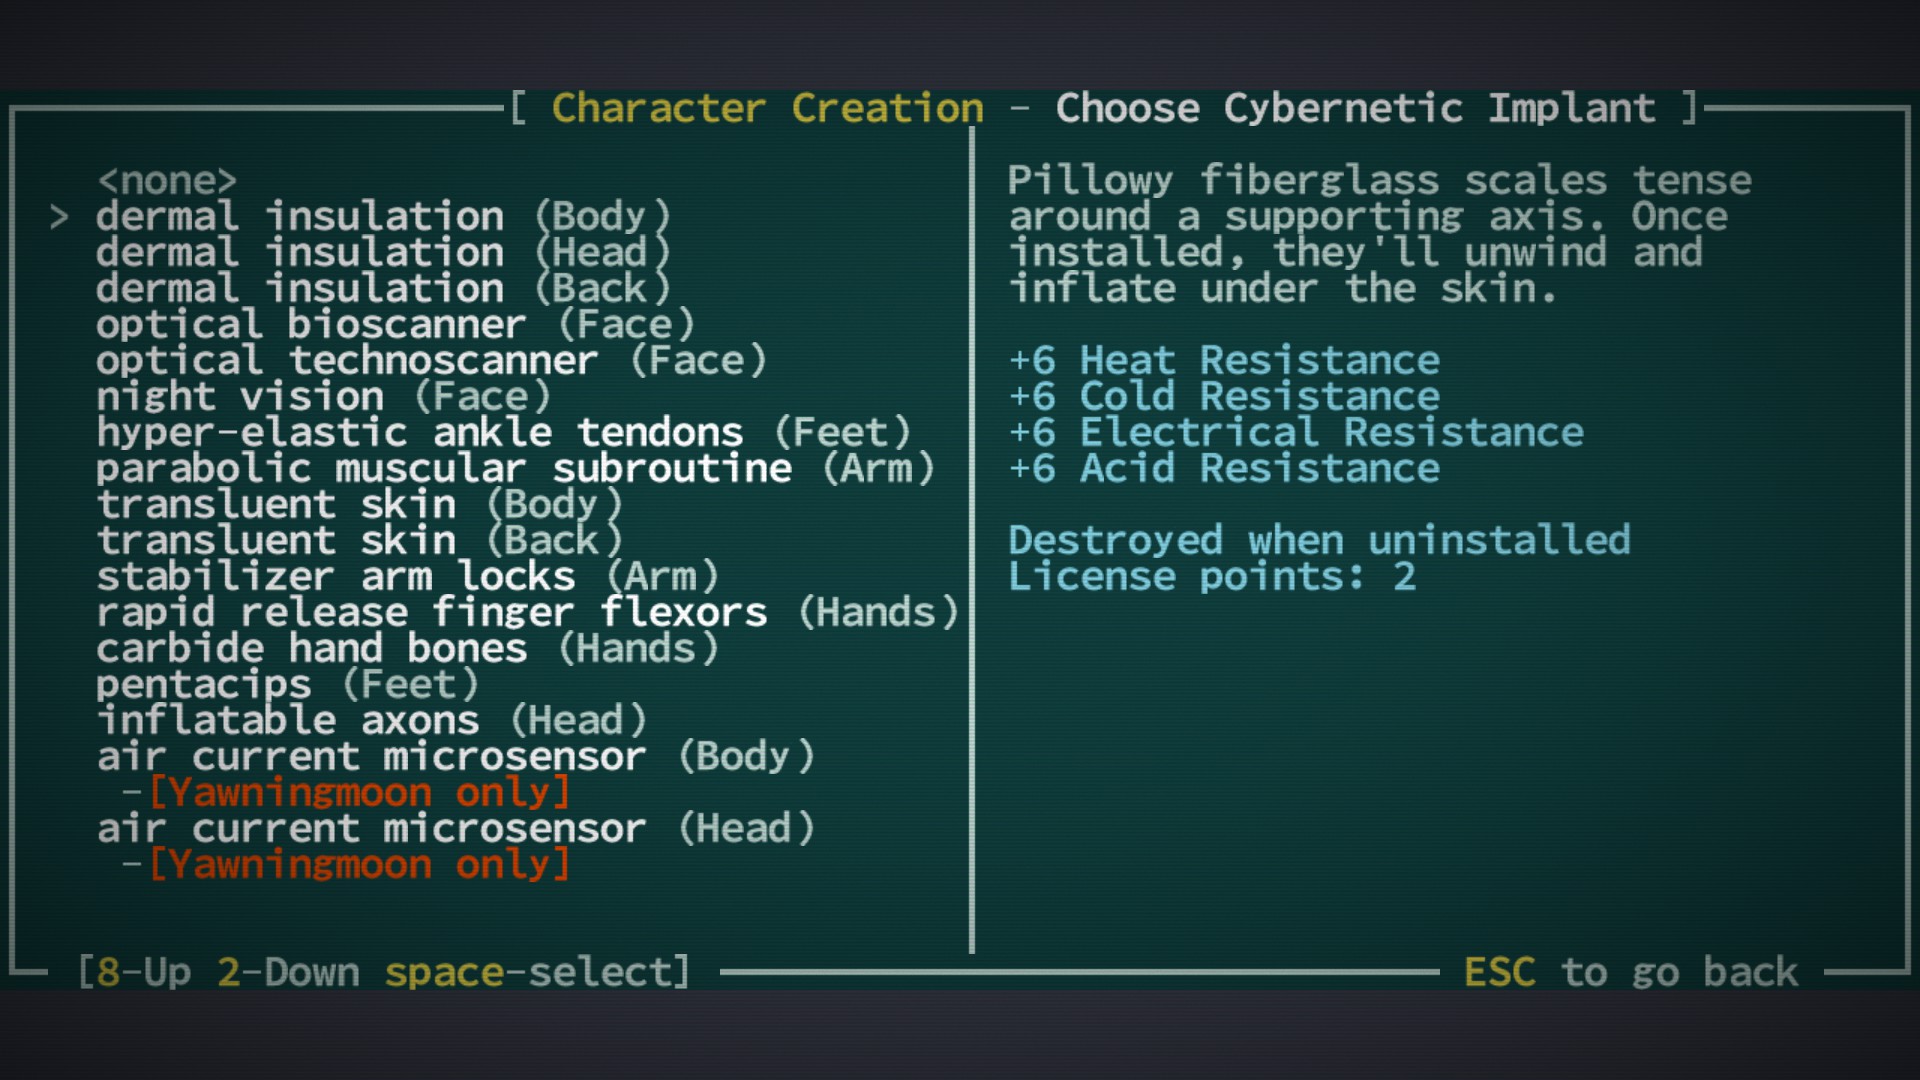
Task: Choose pentacips (Feet) implant
Action: (x=287, y=685)
